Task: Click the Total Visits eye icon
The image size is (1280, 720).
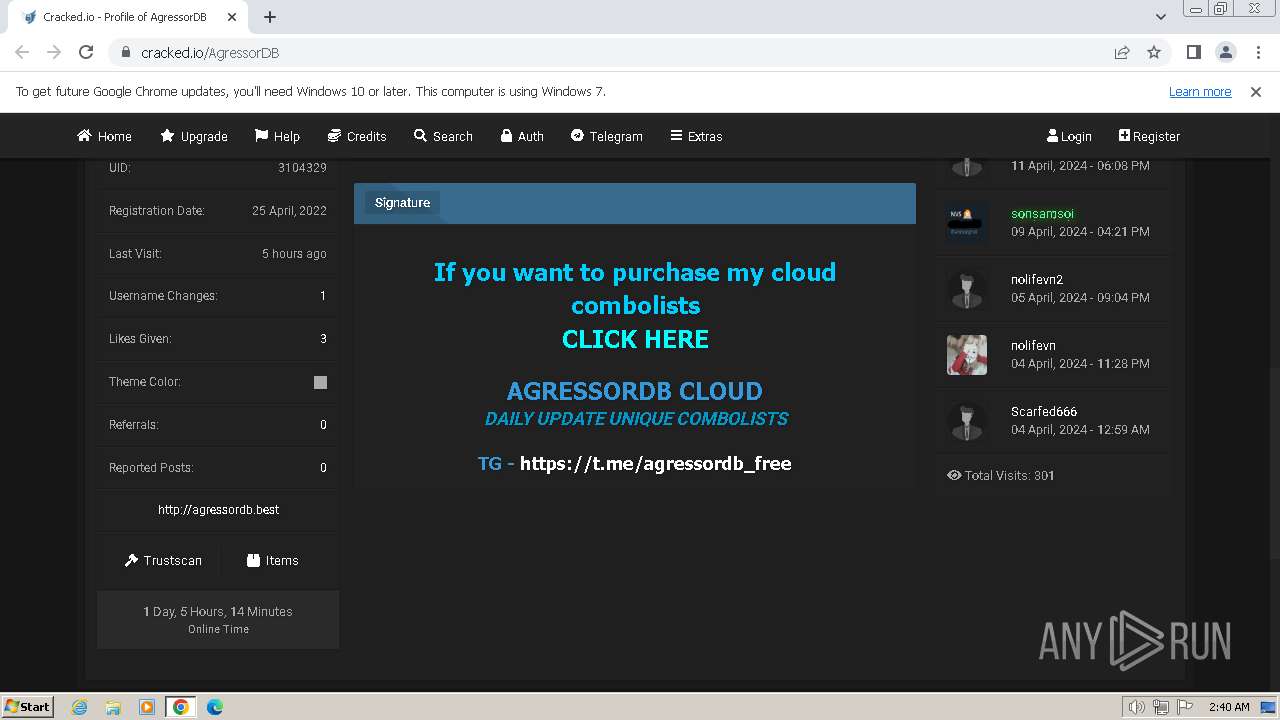Action: click(x=954, y=476)
